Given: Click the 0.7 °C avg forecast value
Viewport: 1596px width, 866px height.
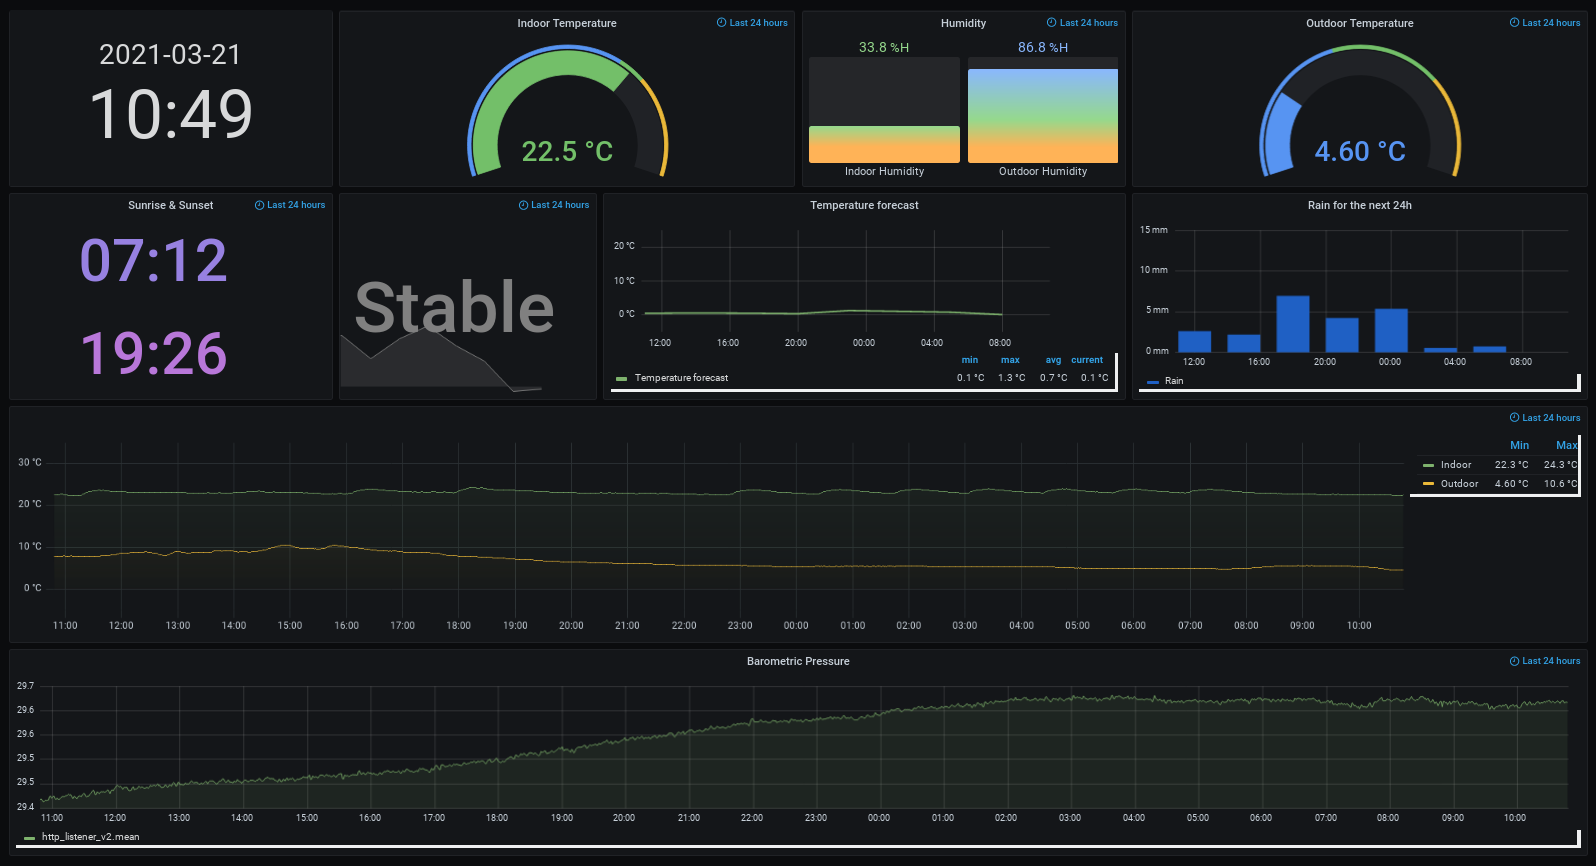Looking at the screenshot, I should click(x=1053, y=378).
